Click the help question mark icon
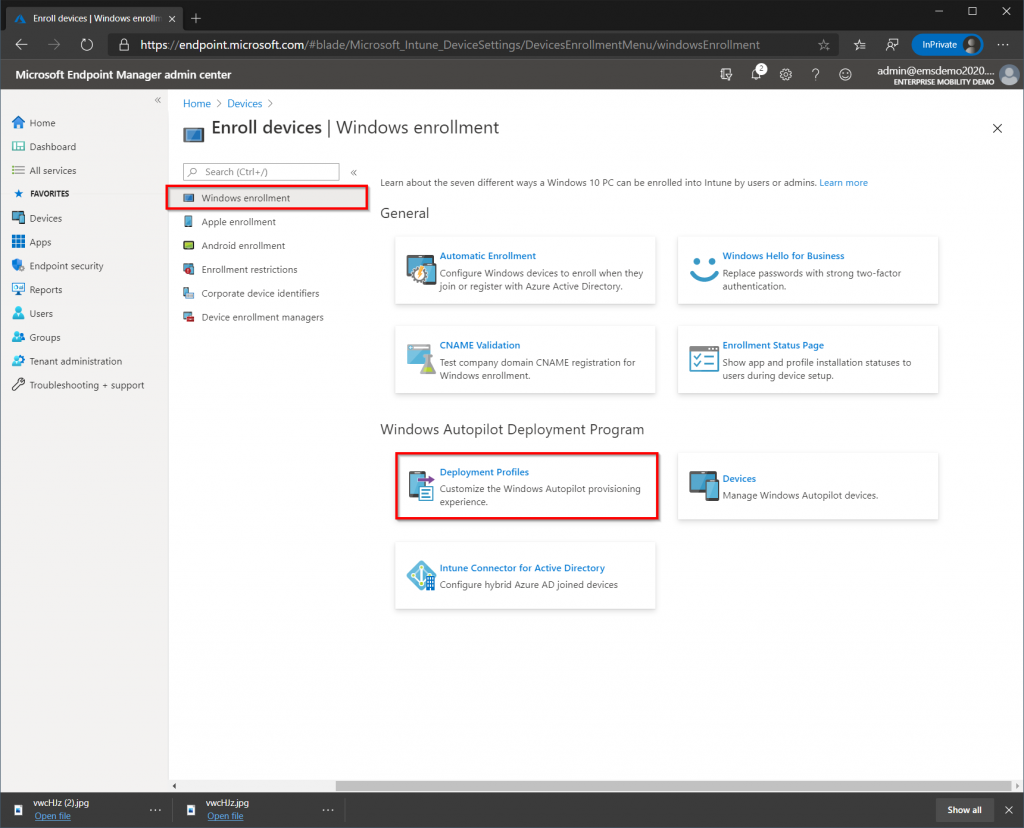 click(815, 74)
